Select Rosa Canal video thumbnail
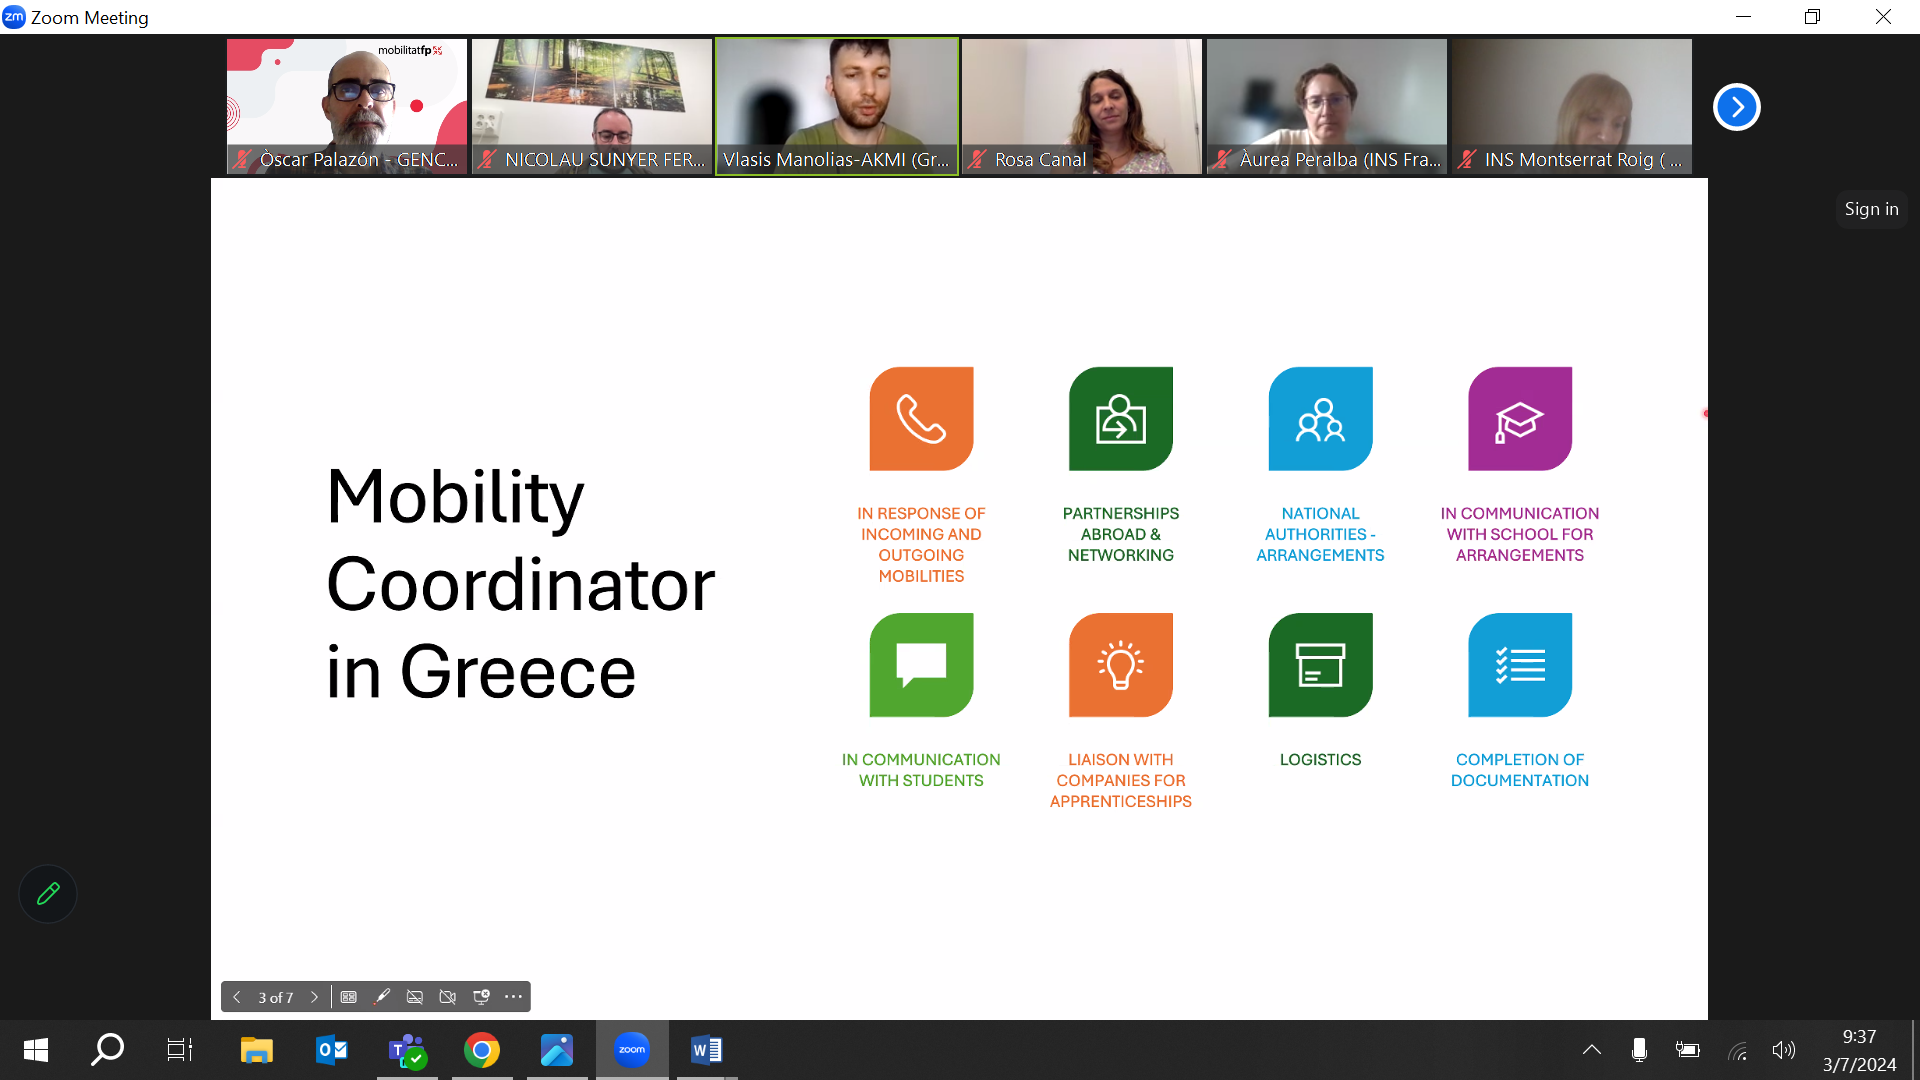This screenshot has width=1920, height=1080. pyautogui.click(x=1082, y=106)
